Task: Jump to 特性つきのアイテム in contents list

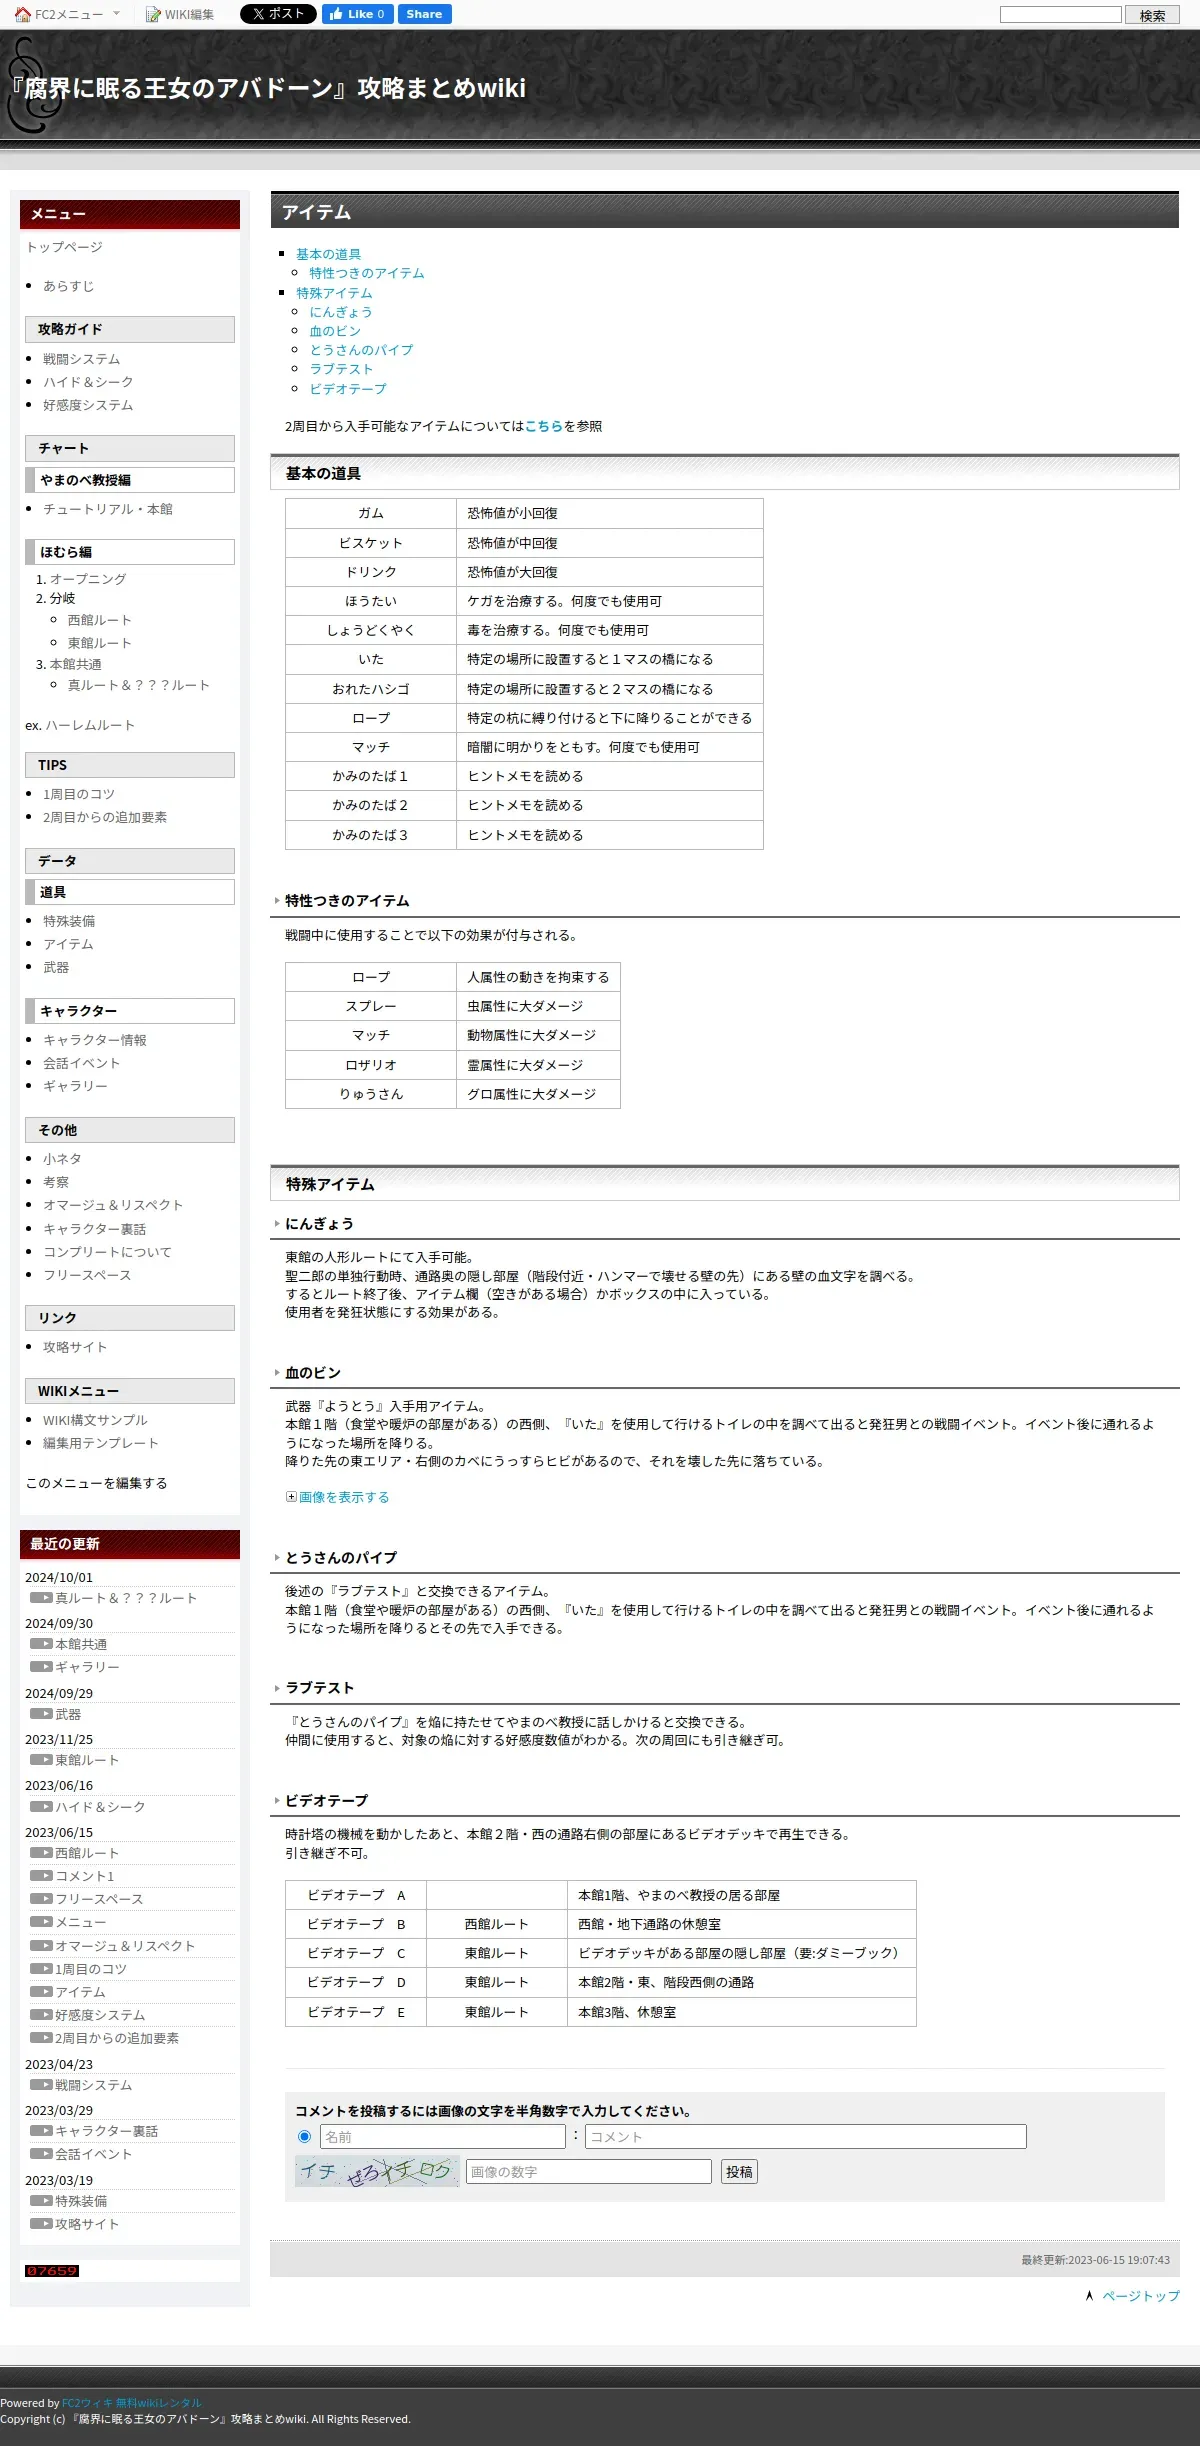Action: point(367,273)
